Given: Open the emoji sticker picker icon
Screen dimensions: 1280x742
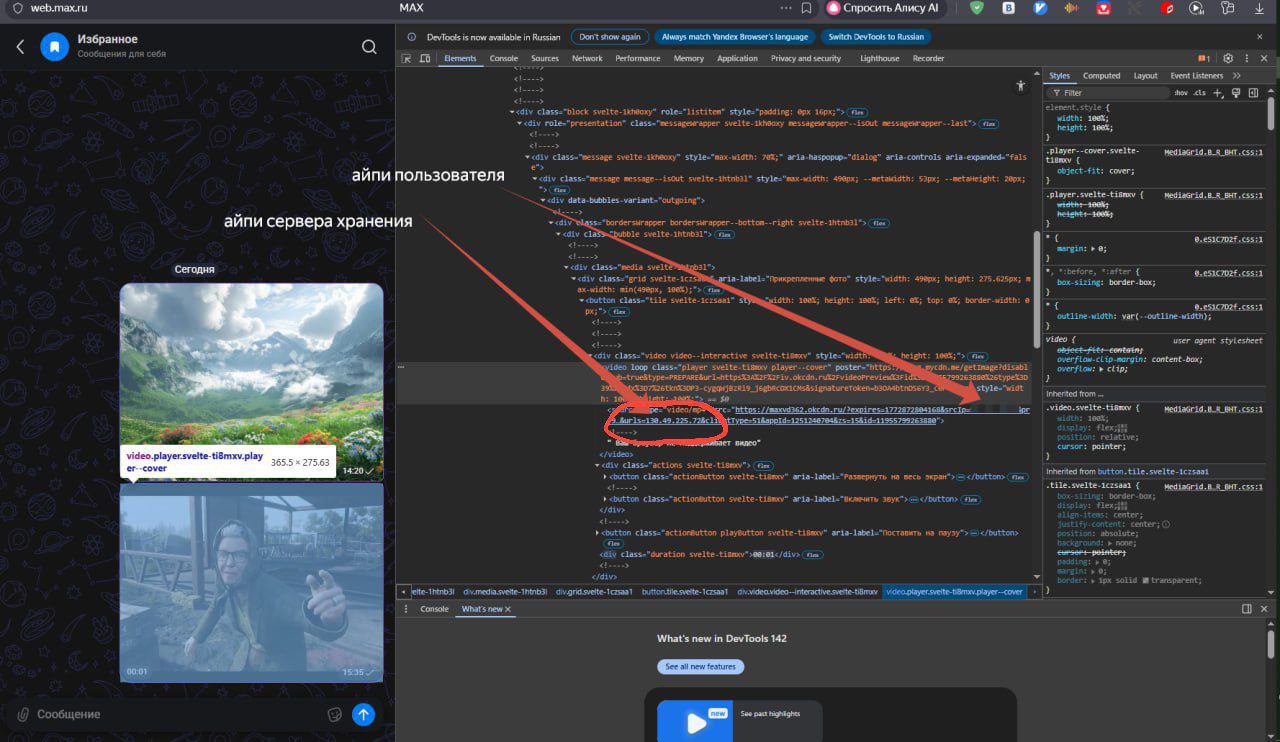Looking at the screenshot, I should tap(335, 714).
